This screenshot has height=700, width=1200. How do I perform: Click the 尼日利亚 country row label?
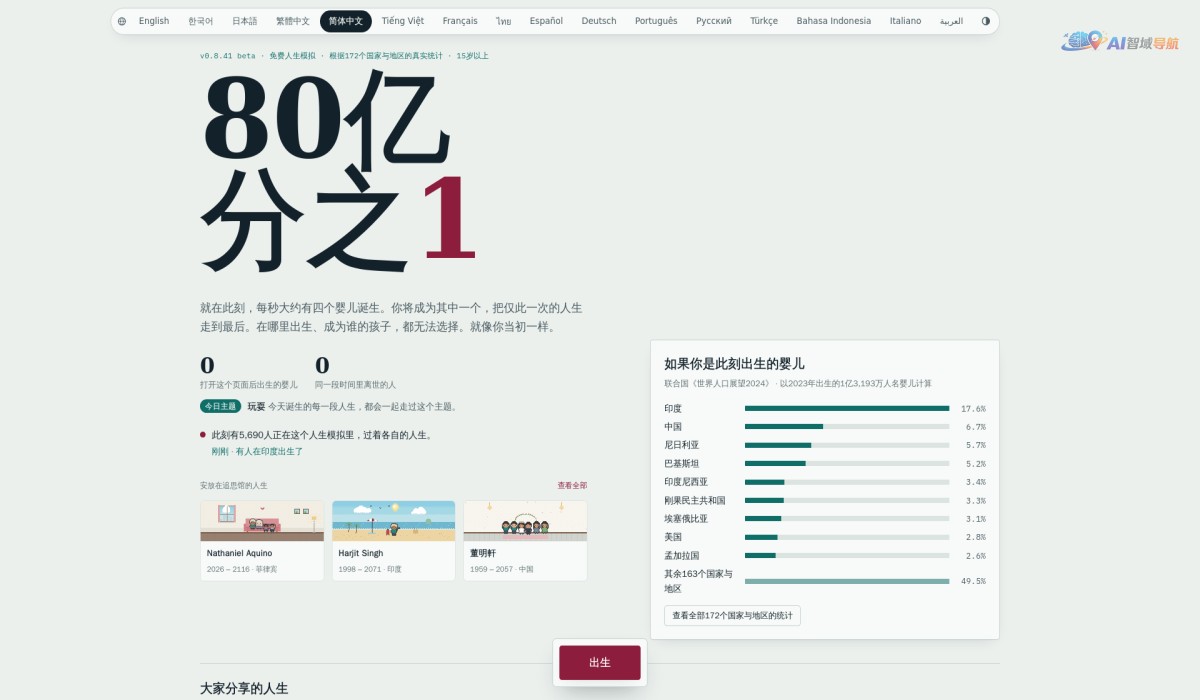click(682, 445)
